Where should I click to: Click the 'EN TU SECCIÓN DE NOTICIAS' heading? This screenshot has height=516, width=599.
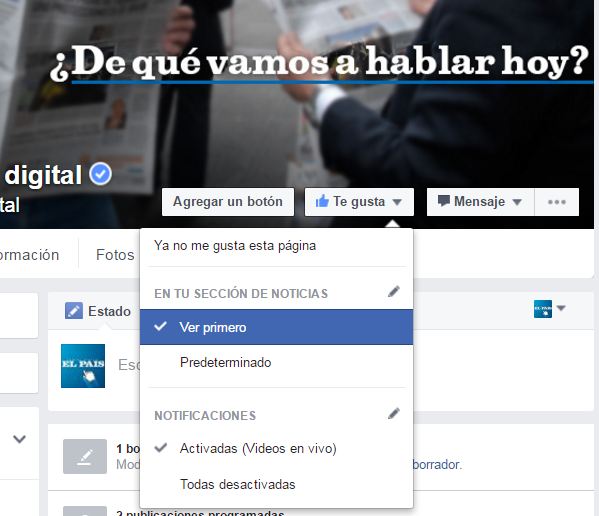[x=241, y=293]
